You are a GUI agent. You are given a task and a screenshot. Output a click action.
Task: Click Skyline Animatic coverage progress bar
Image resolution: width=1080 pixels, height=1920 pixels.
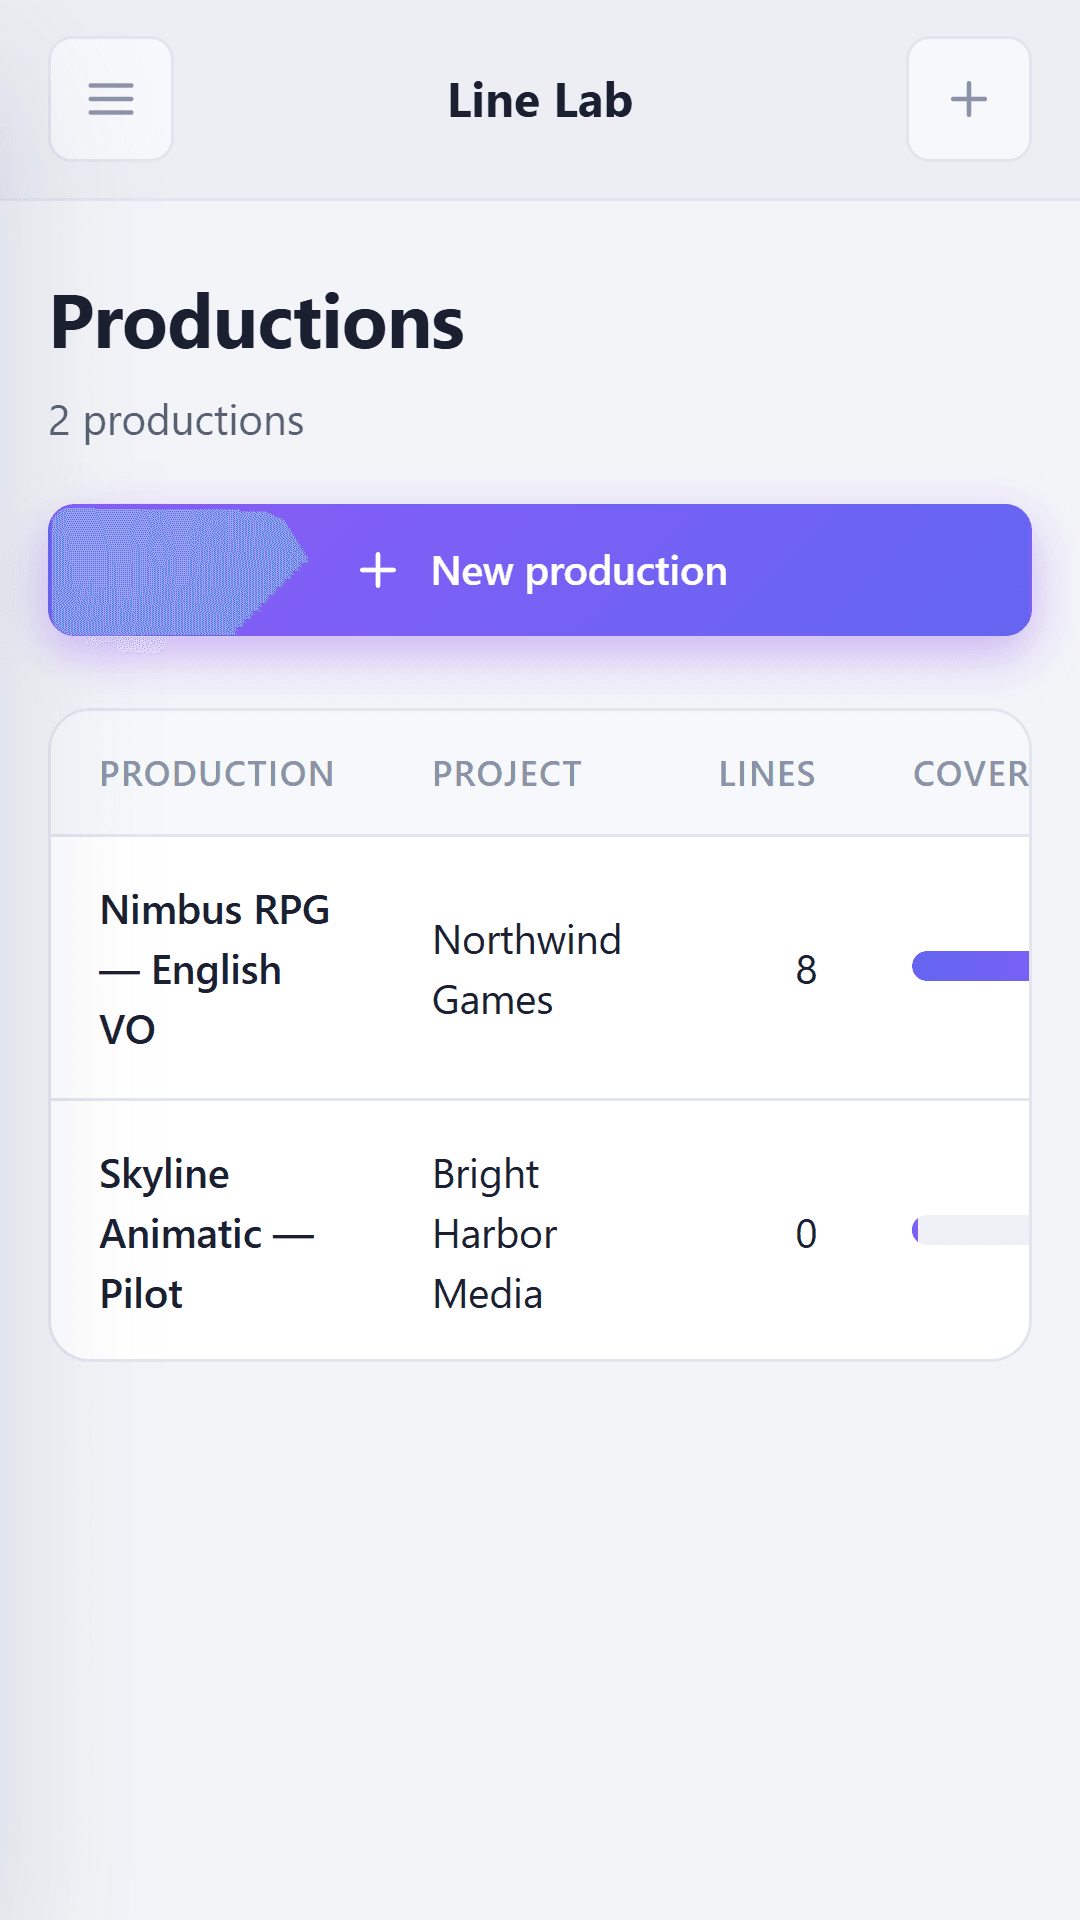click(x=970, y=1230)
